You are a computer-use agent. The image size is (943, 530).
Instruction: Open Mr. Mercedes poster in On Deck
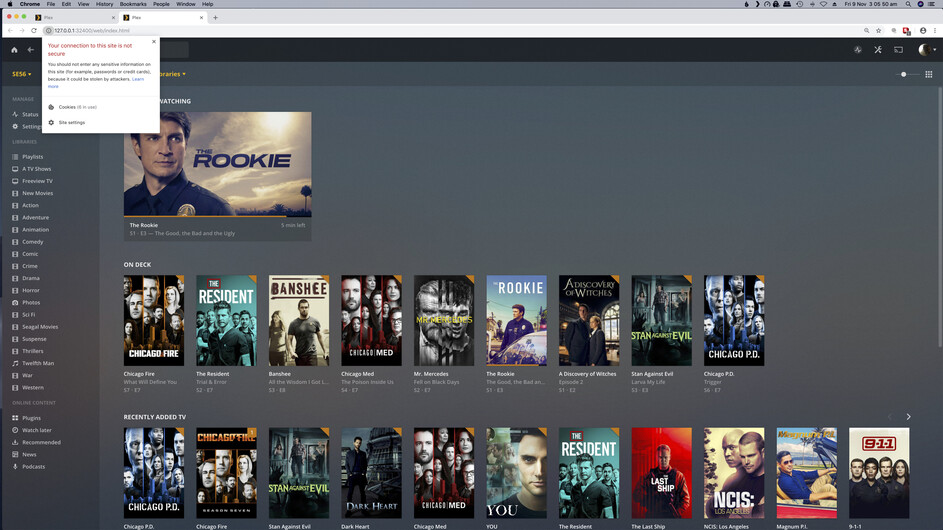[x=444, y=321]
